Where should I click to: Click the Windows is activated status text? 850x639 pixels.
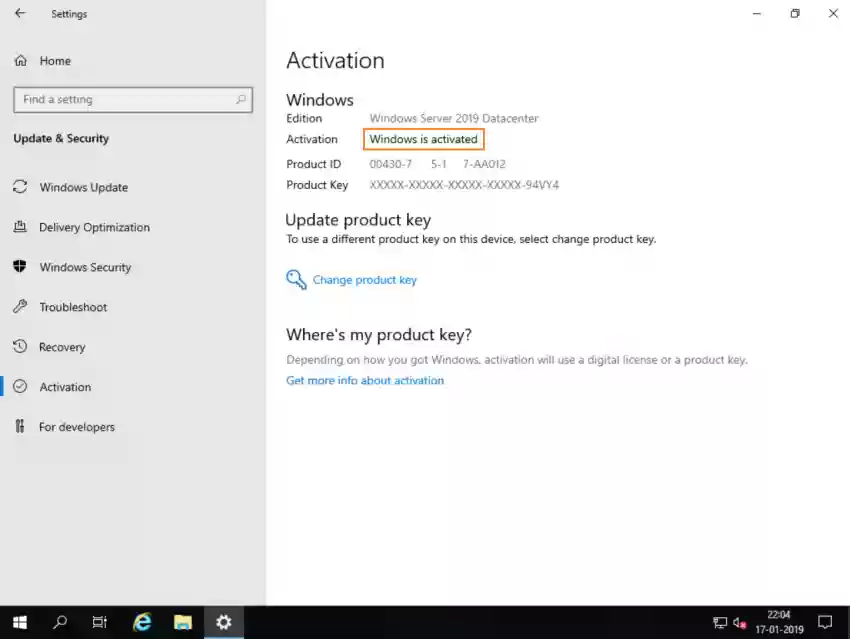(423, 139)
